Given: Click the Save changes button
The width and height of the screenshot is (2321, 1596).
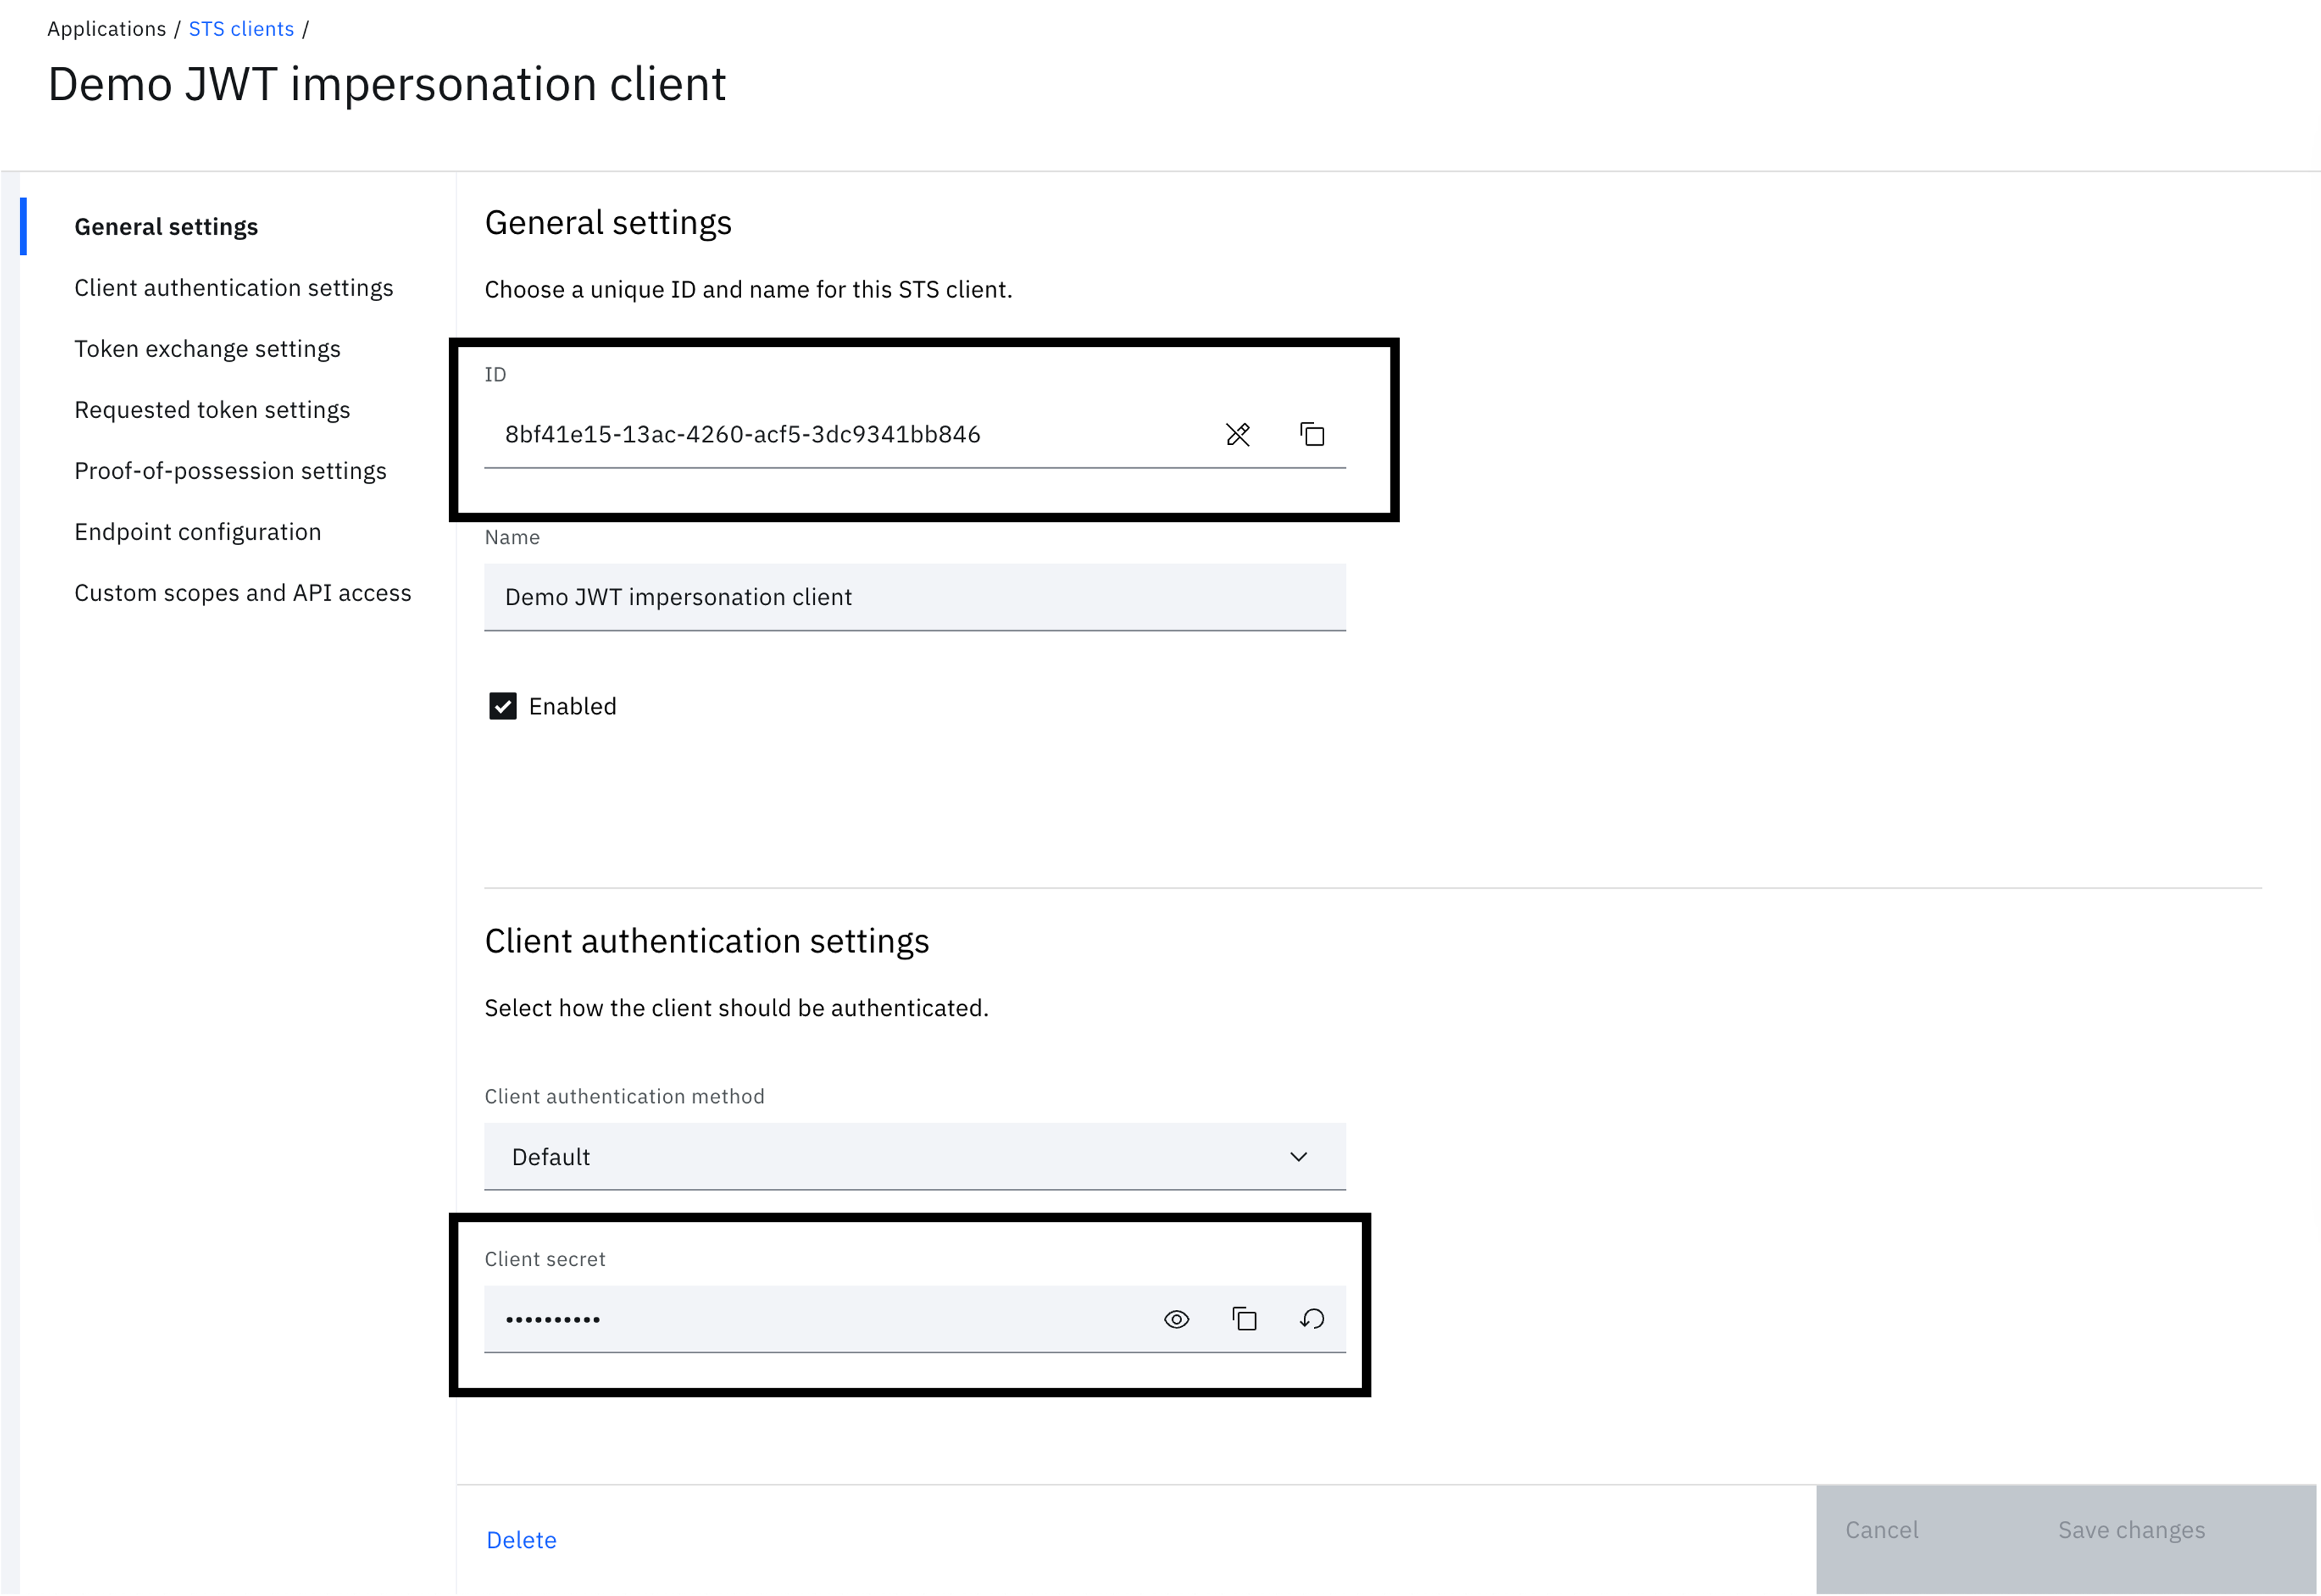Looking at the screenshot, I should click(2130, 1530).
